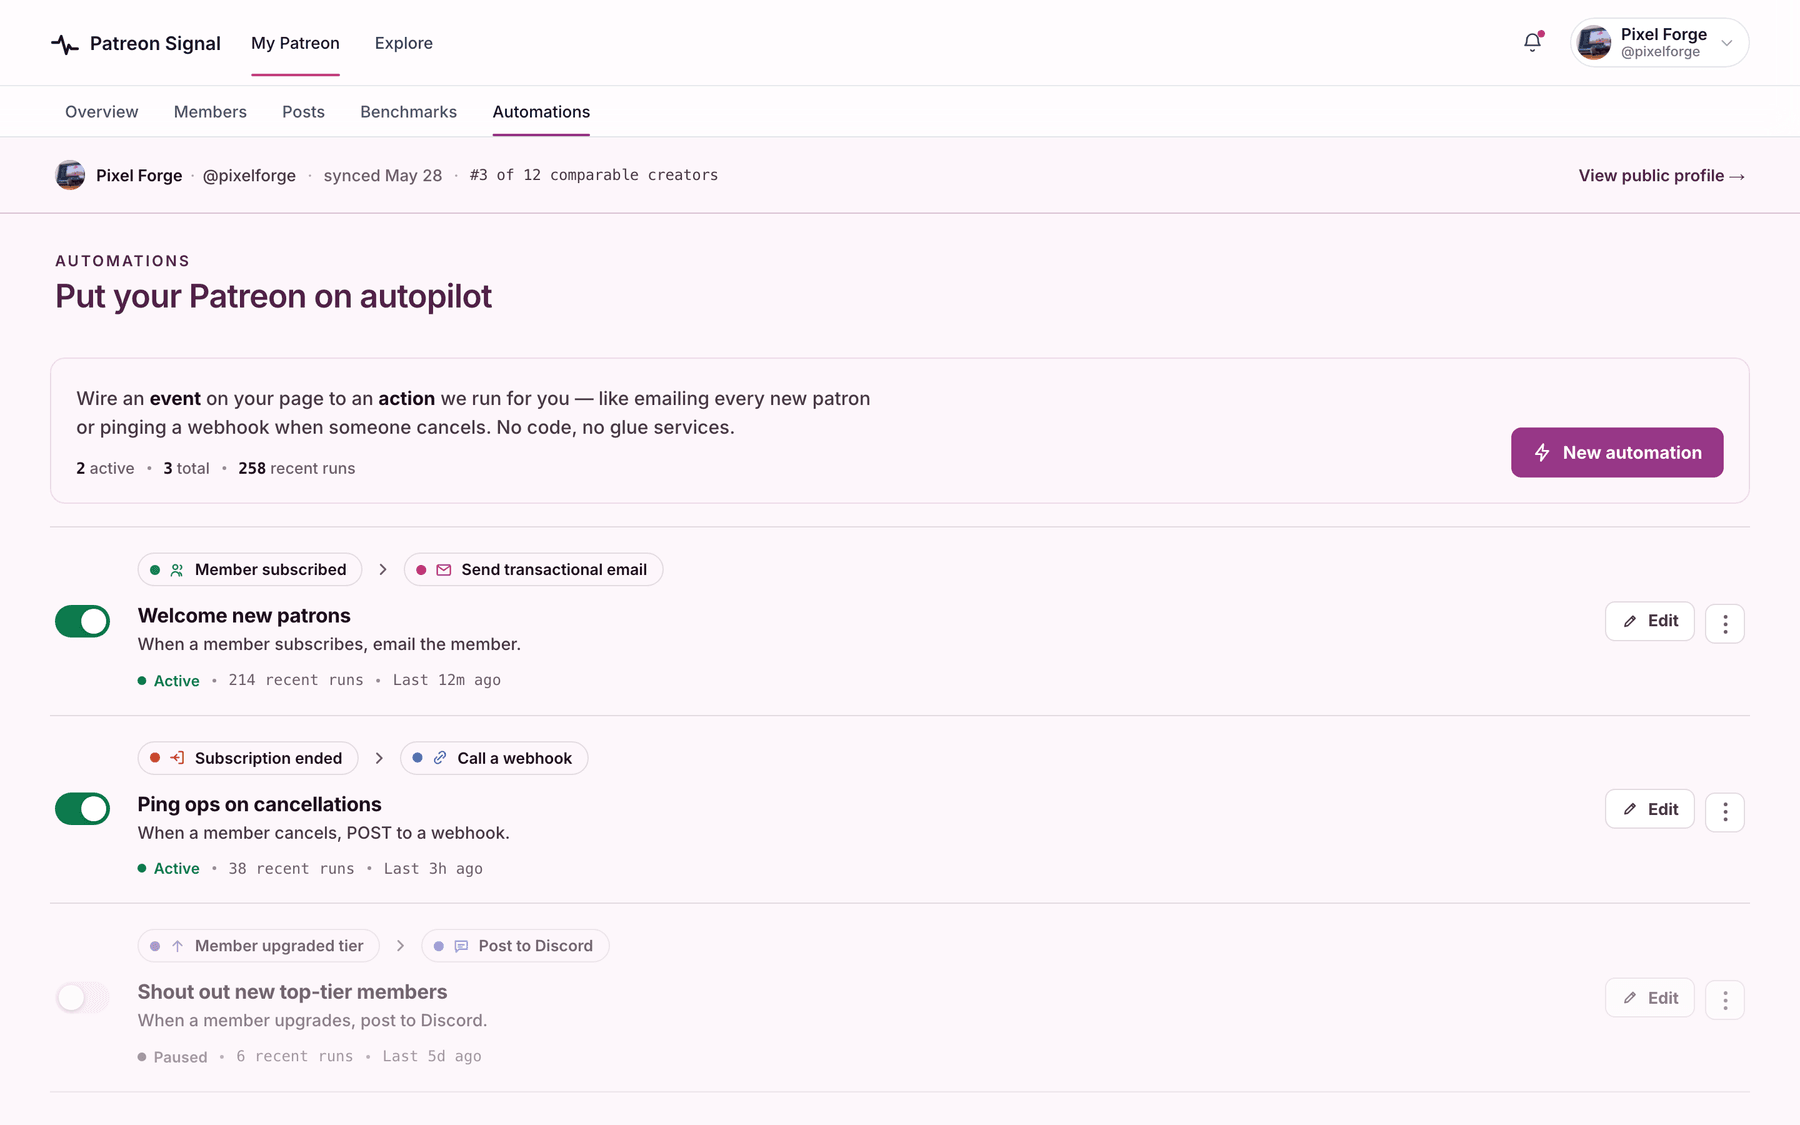Click the Welcome new patrons title

[244, 616]
